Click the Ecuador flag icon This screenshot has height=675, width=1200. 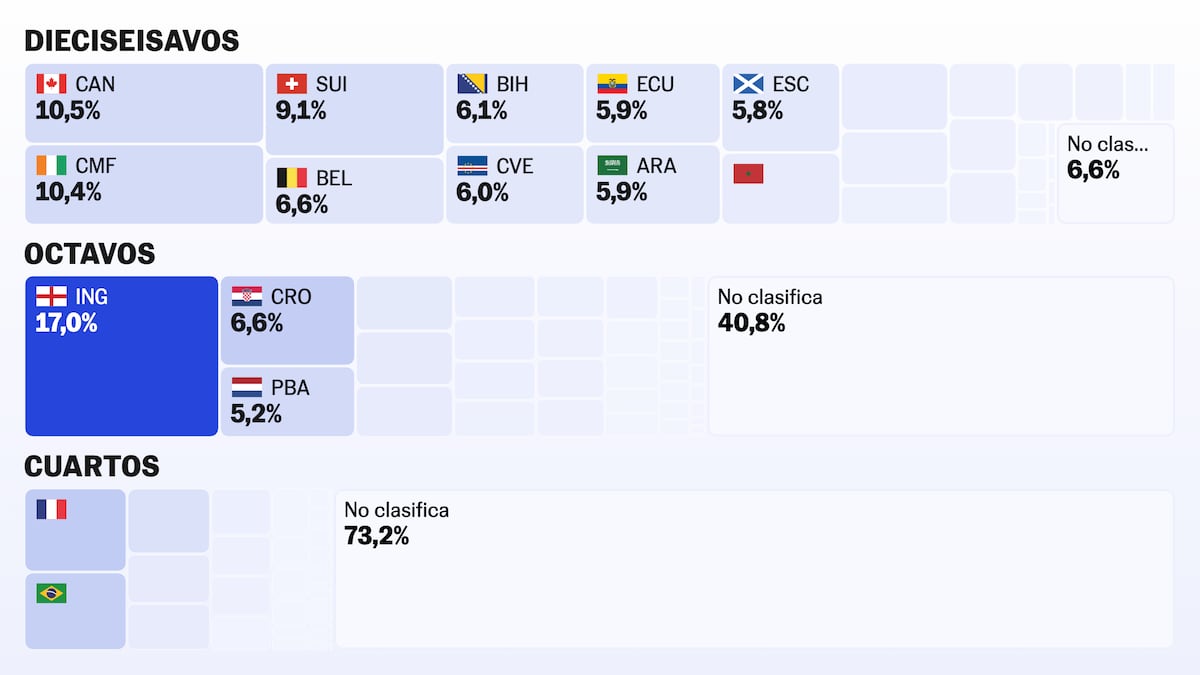pos(612,84)
